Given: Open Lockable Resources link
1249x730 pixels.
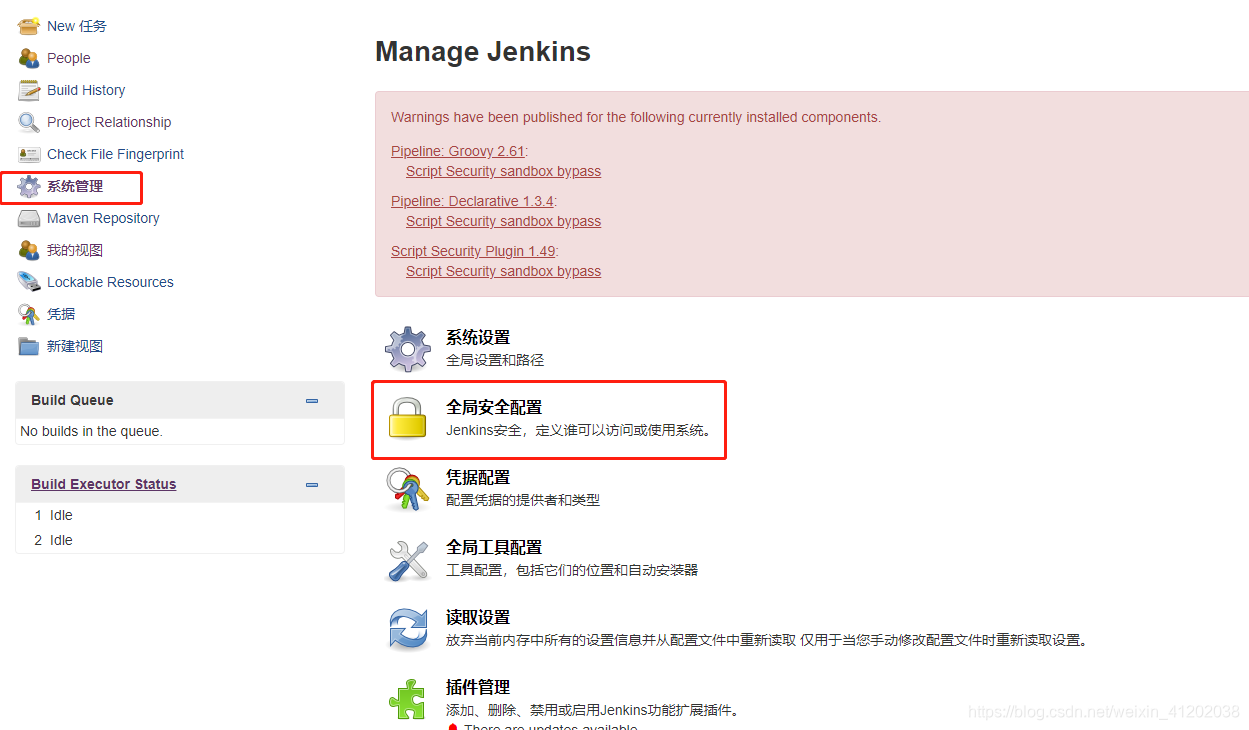Looking at the screenshot, I should coord(110,282).
